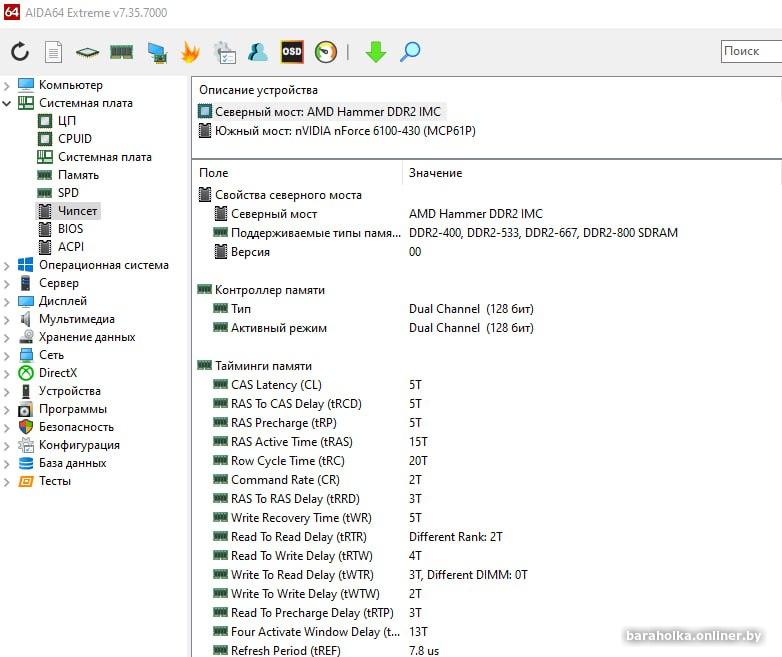
Task: Expand the Хранение данных node
Action: pyautogui.click(x=6, y=338)
